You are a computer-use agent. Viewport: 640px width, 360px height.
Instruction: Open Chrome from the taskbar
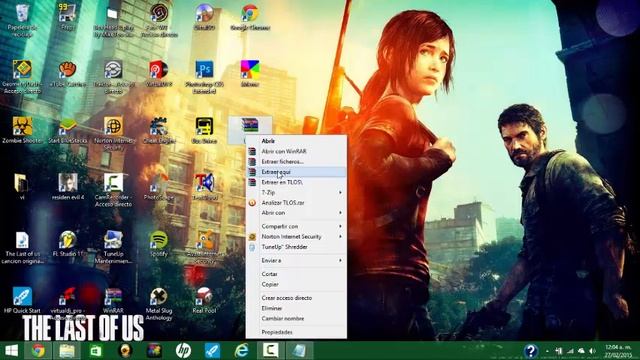(38, 351)
